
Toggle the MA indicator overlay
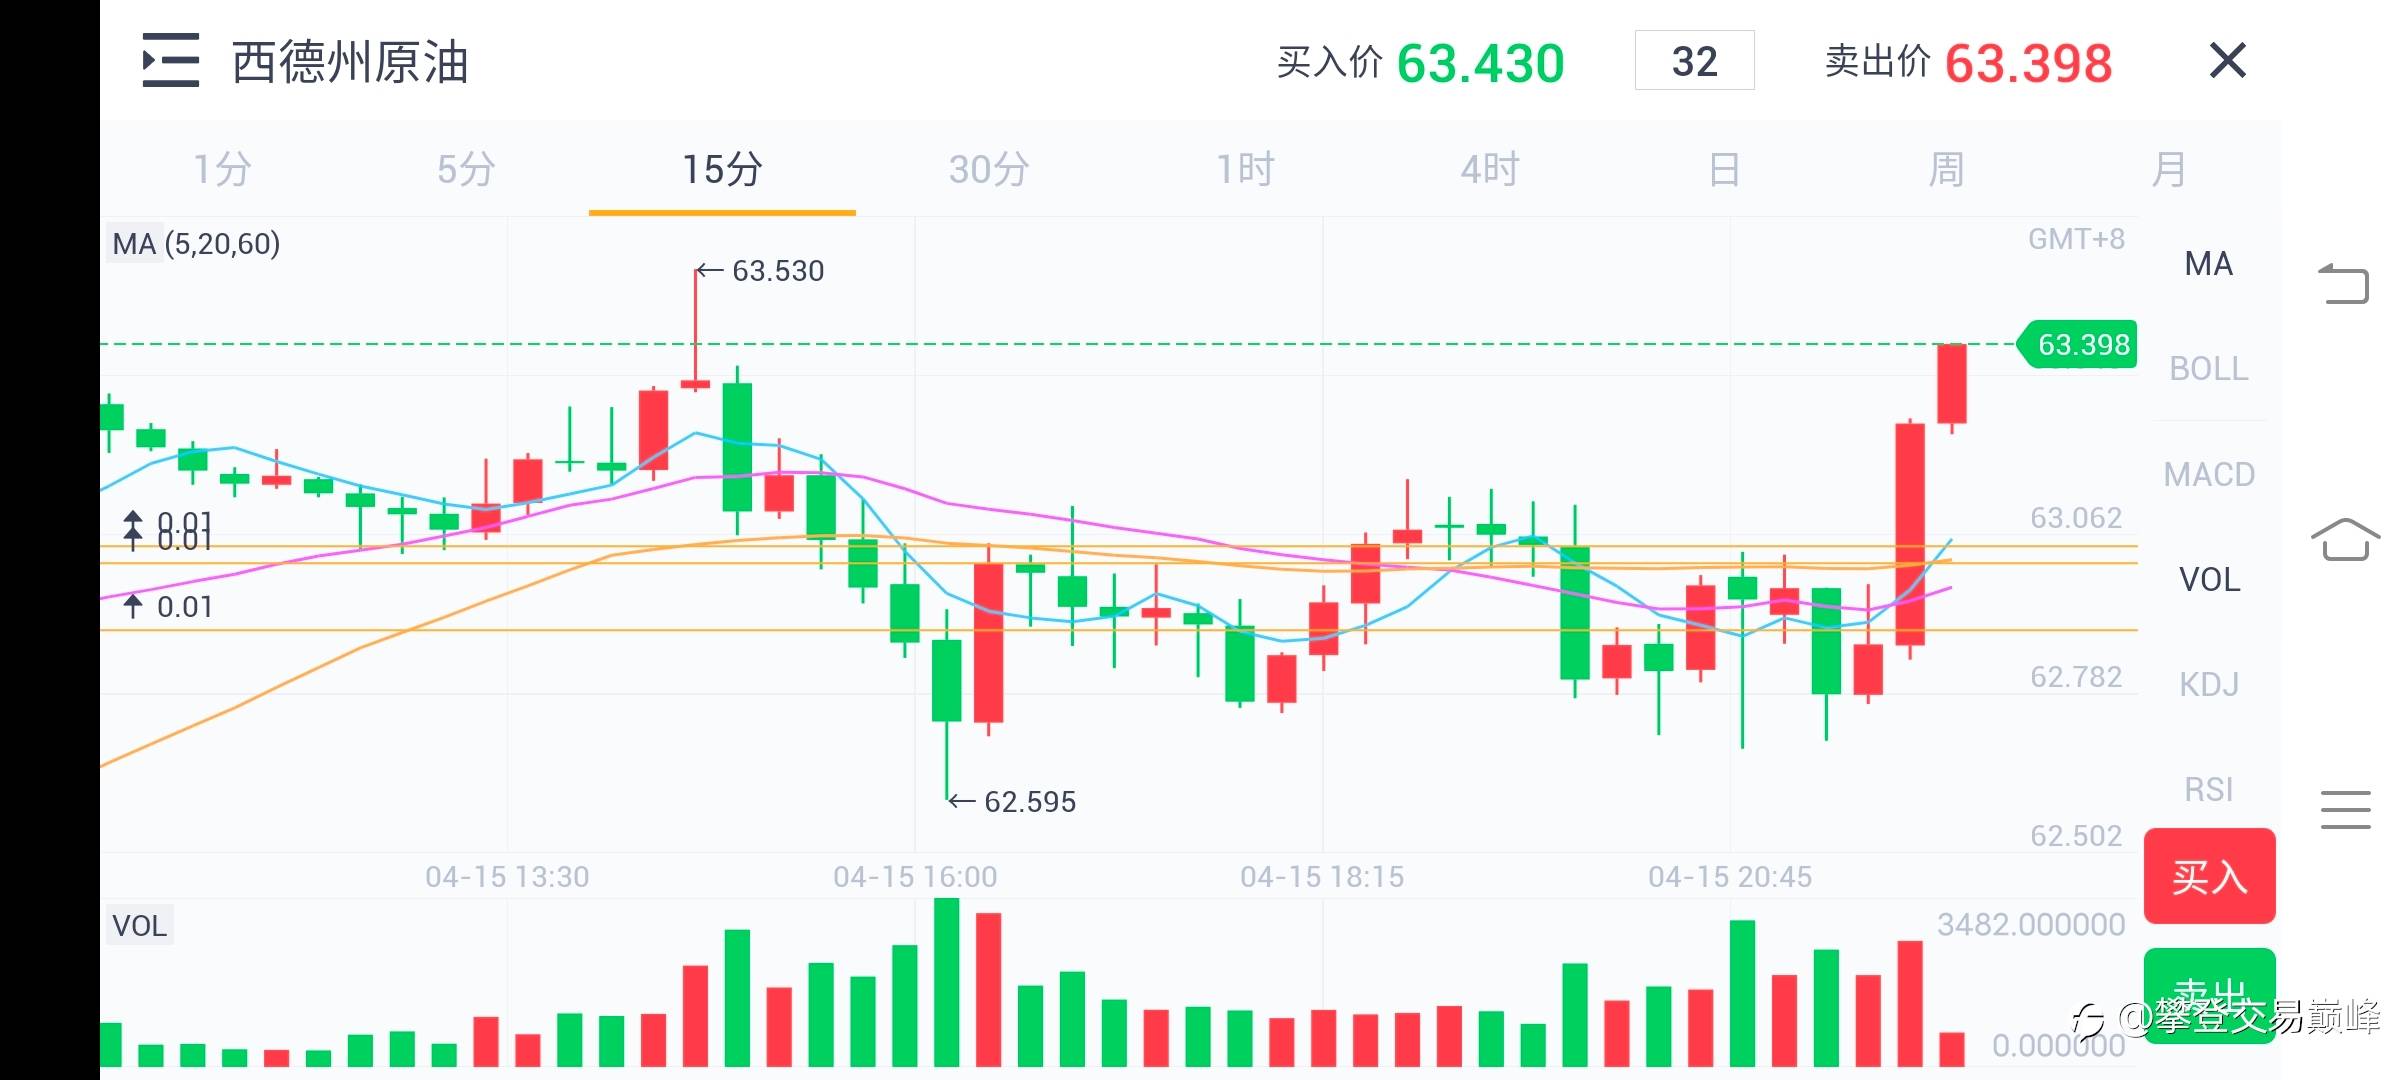coord(2208,264)
